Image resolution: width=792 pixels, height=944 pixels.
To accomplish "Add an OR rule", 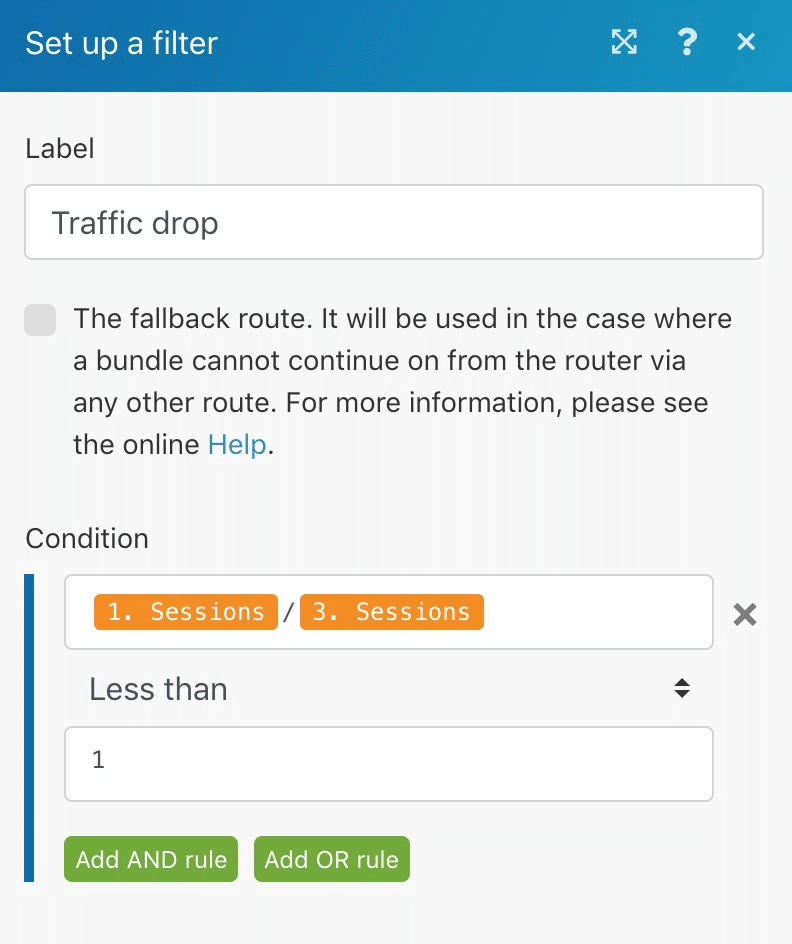I will (332, 859).
